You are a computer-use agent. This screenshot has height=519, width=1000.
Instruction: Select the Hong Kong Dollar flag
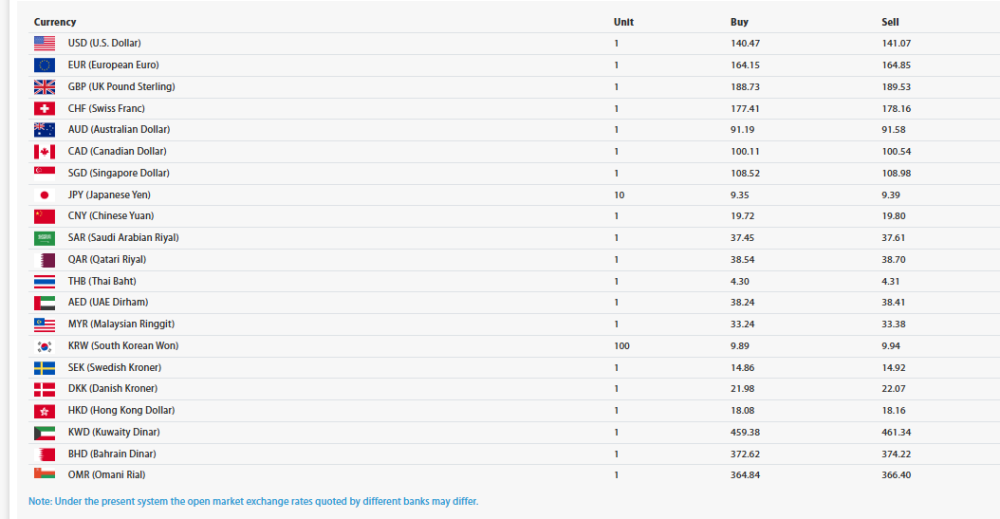click(x=44, y=411)
